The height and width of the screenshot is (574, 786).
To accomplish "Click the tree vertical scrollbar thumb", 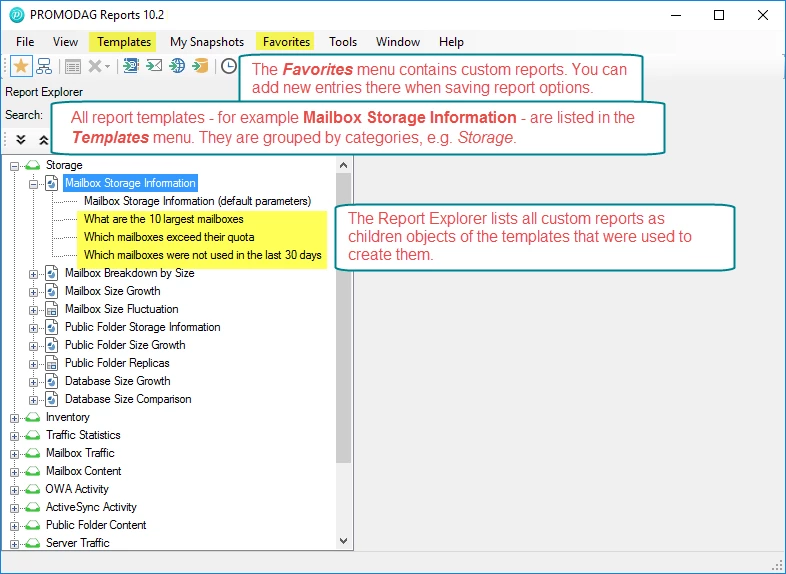I will 343,318.
